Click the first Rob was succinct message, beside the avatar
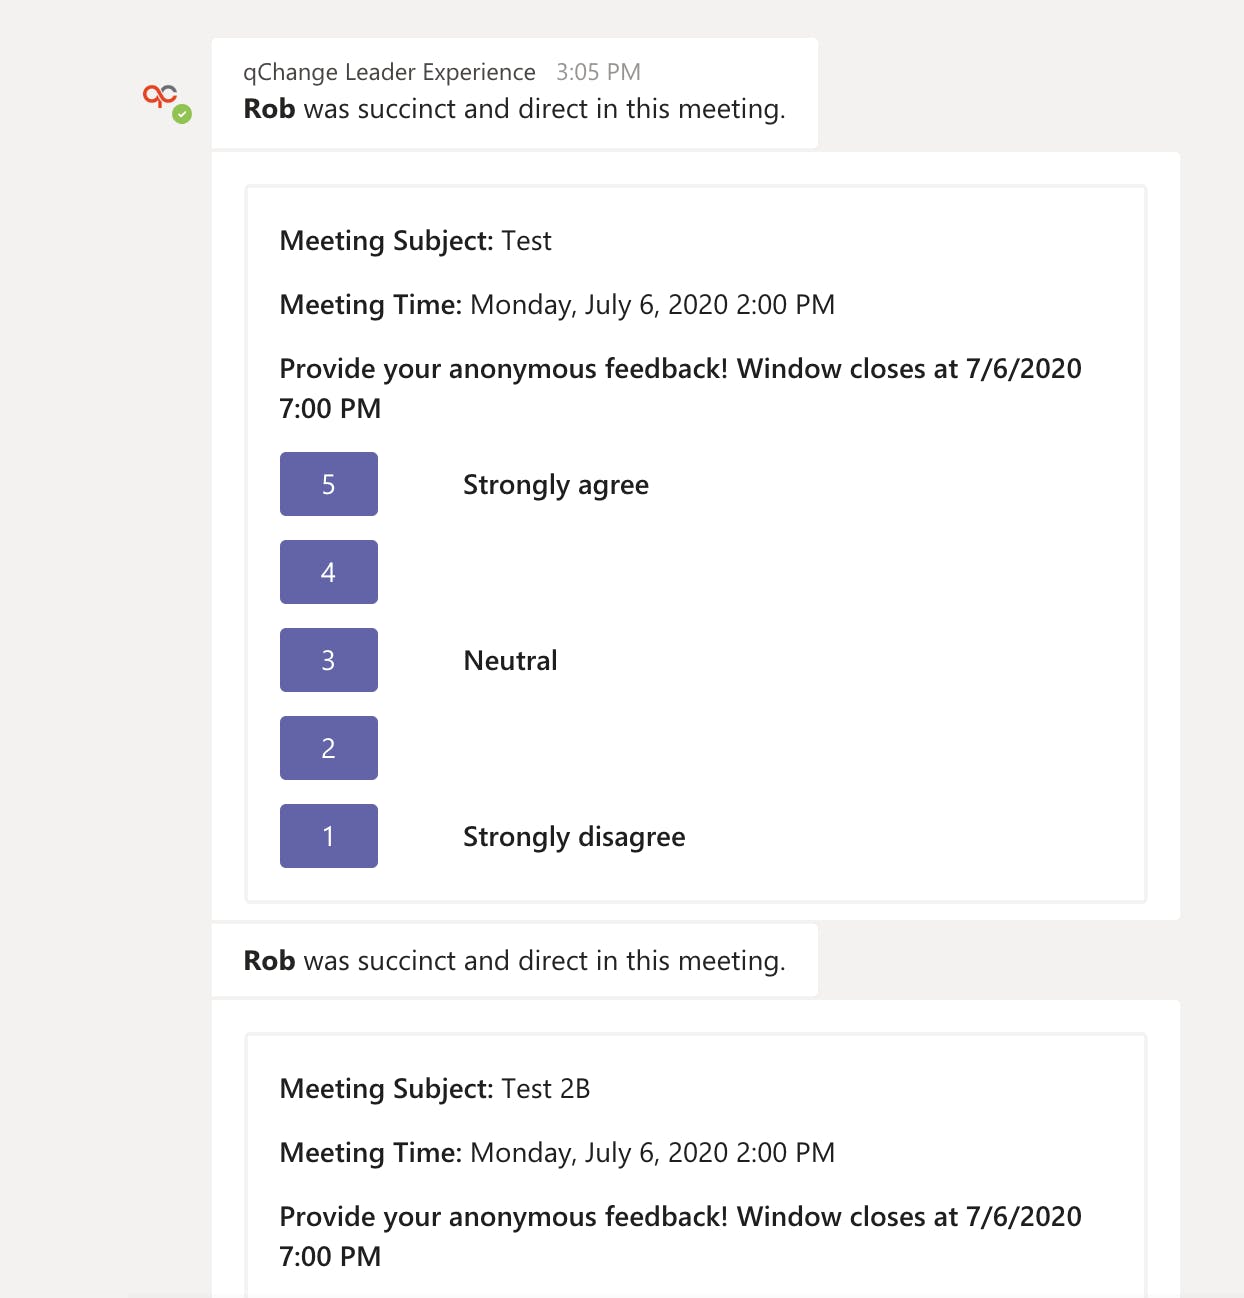The width and height of the screenshot is (1244, 1298). click(514, 109)
